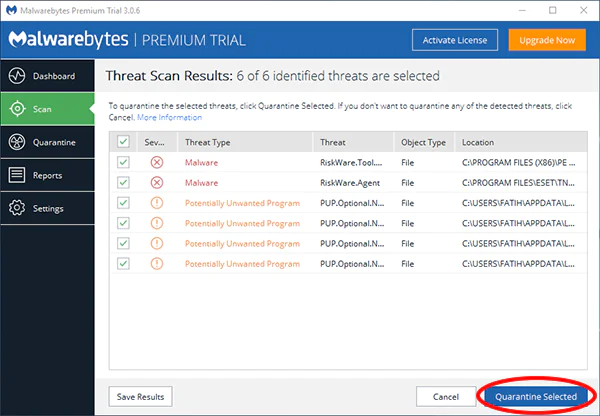600x416 pixels.
Task: Click the Reports list icon
Action: tap(16, 175)
